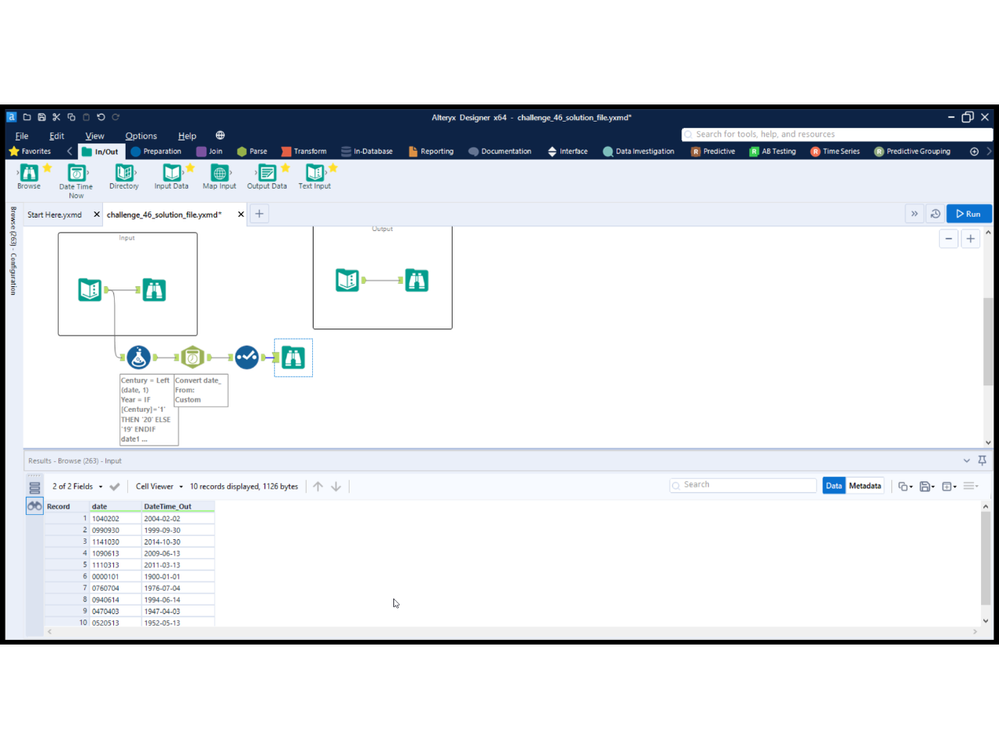
Task: Open the workflow run history icon
Action: click(x=935, y=214)
